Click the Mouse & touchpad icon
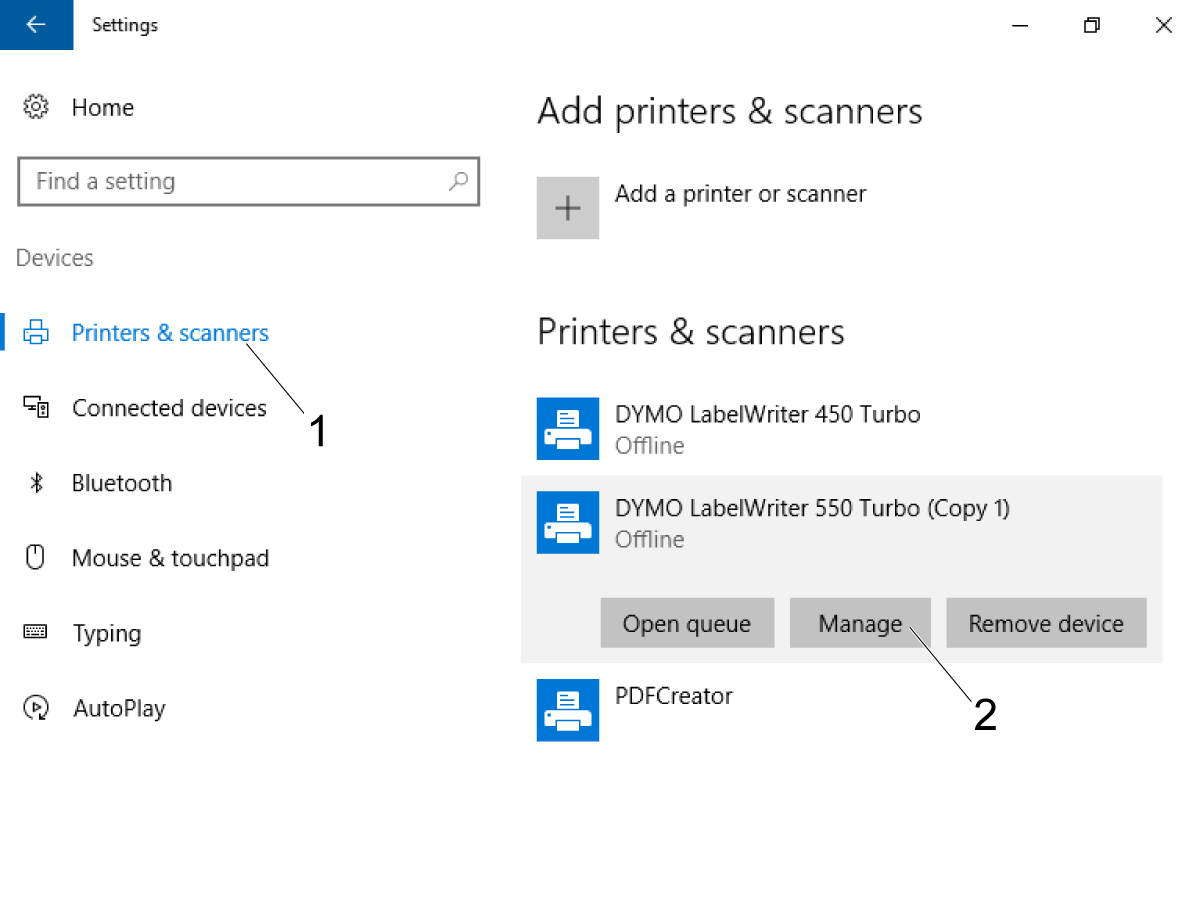 point(36,558)
